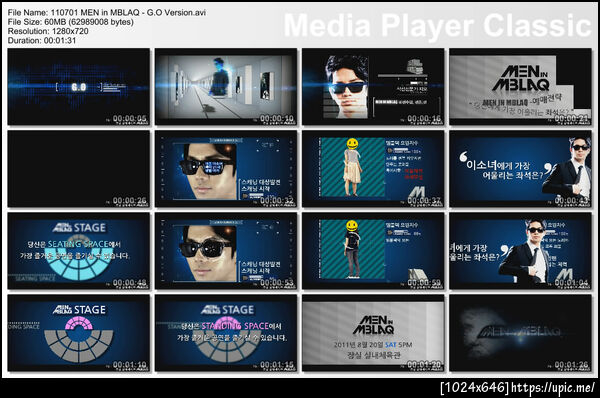Select the thumbnail at timestamp 00:01:26

point(520,333)
